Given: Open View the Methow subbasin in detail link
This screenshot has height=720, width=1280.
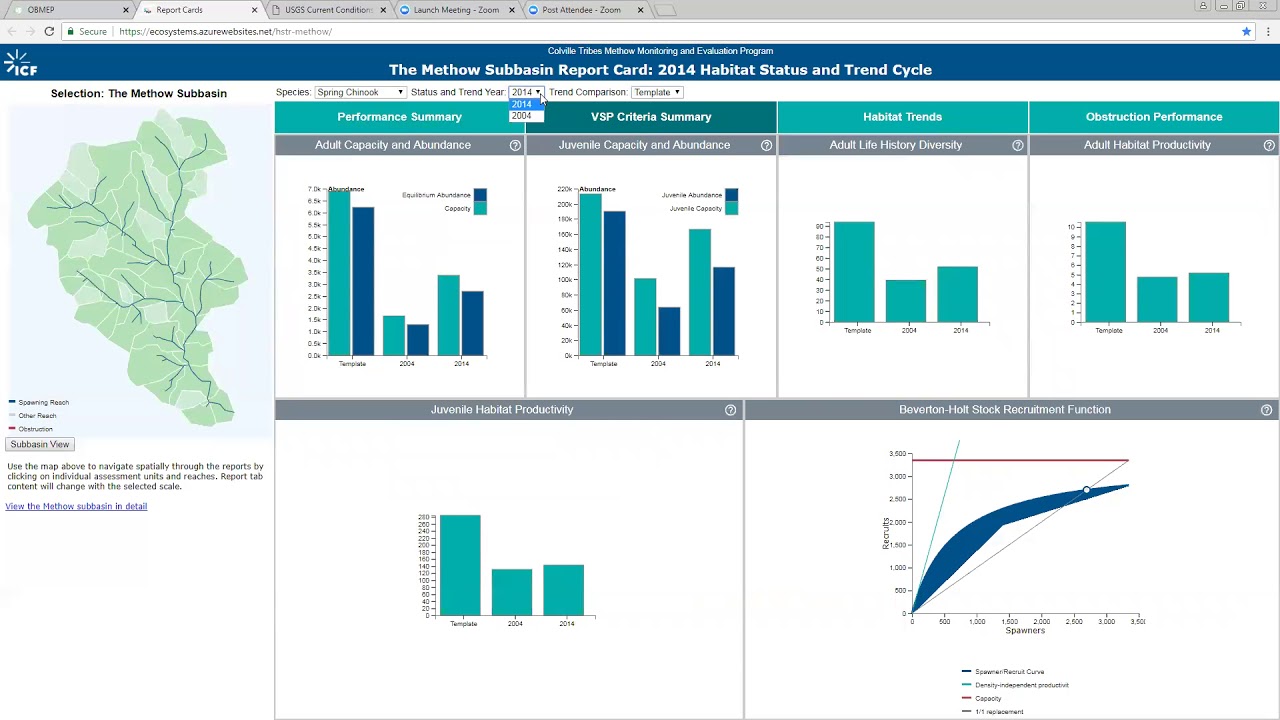Looking at the screenshot, I should coord(76,506).
